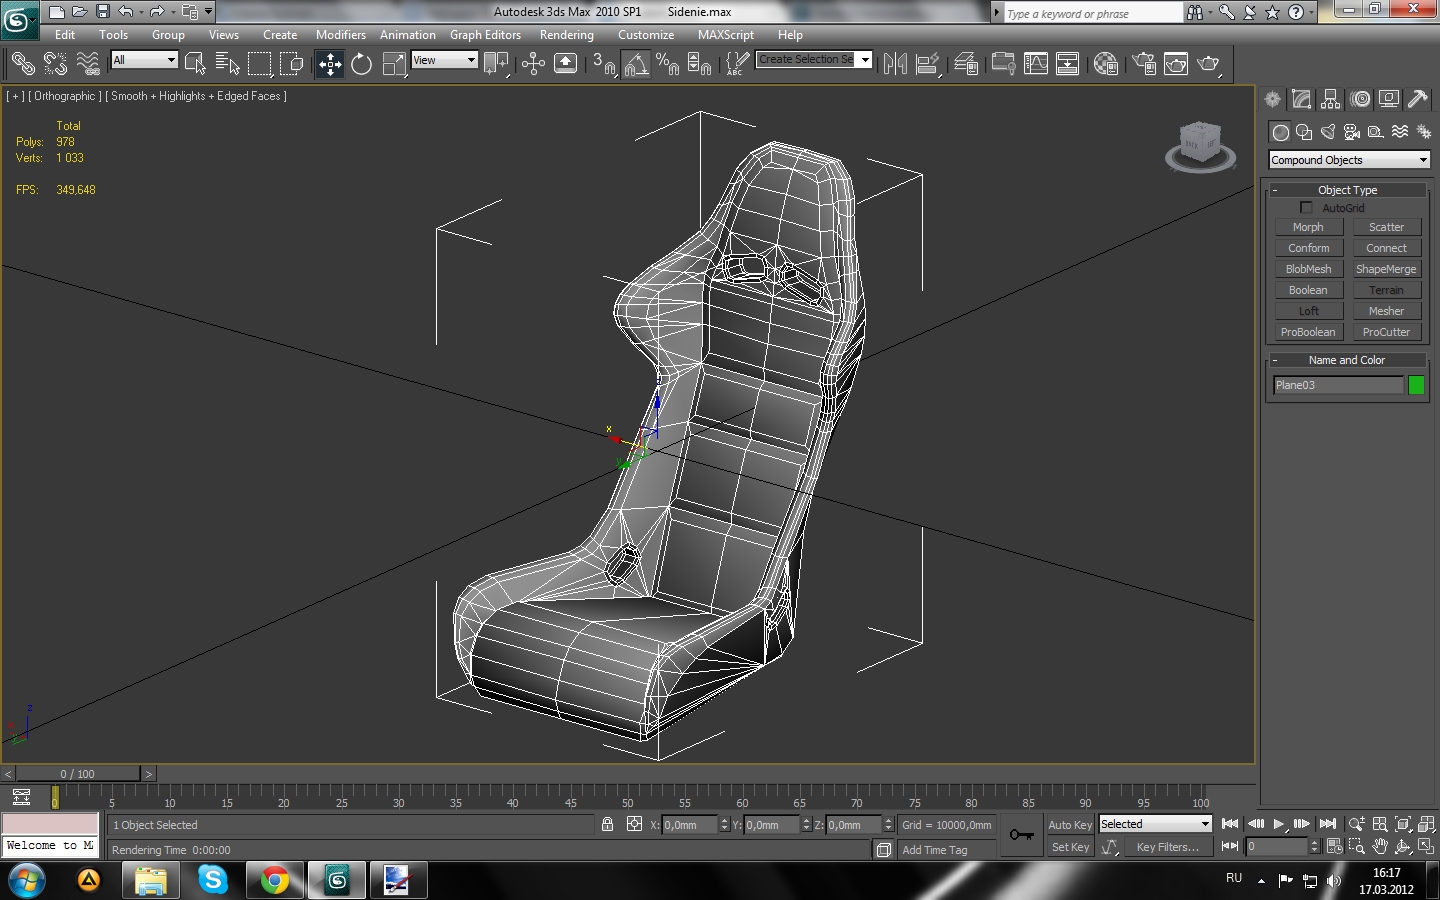Viewport: 1440px width, 900px height.
Task: Click the green object color swatch
Action: 1416,385
